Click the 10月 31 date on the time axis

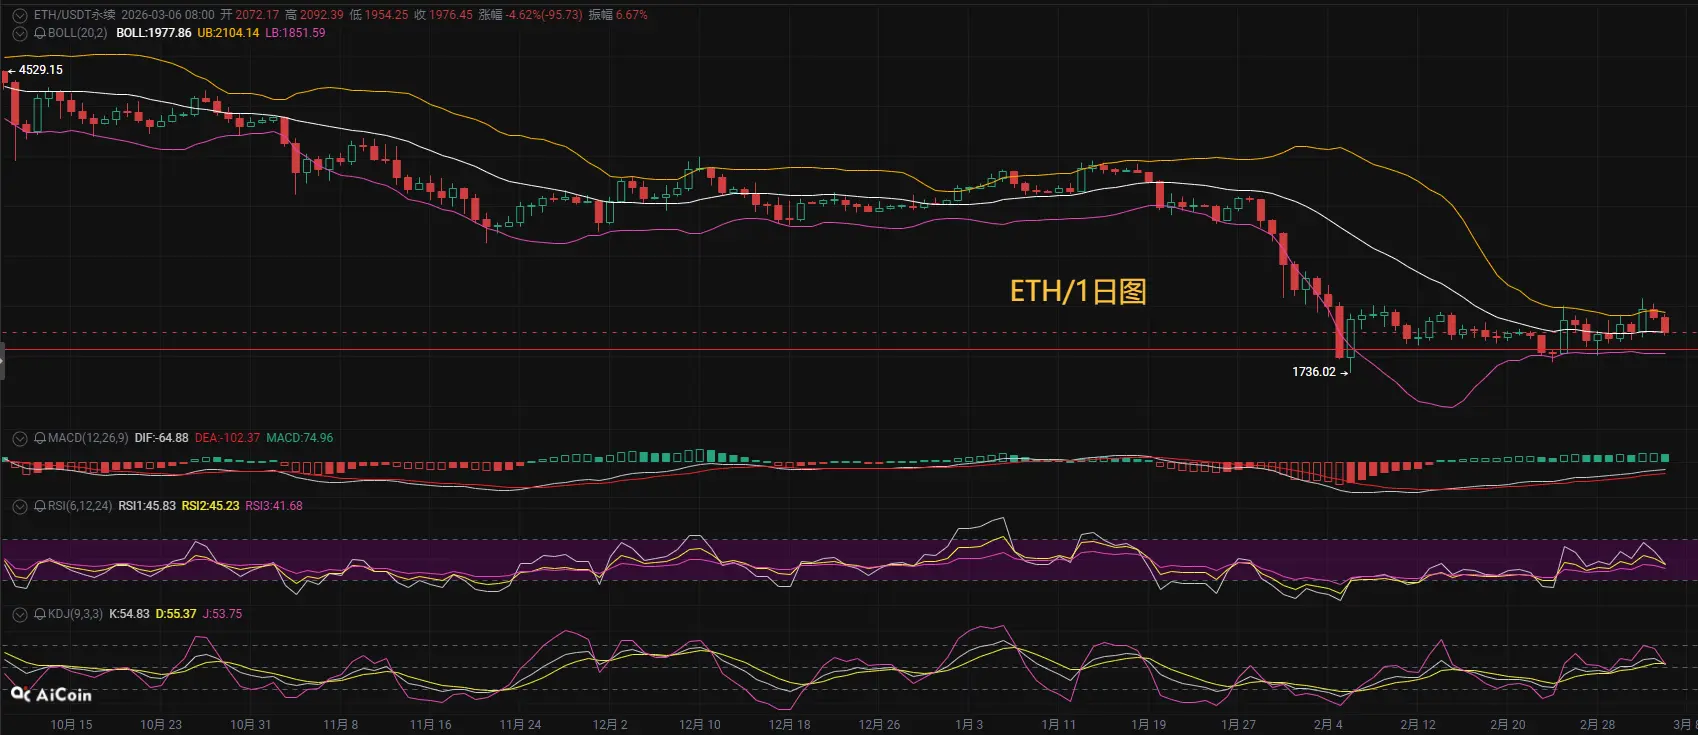point(251,725)
